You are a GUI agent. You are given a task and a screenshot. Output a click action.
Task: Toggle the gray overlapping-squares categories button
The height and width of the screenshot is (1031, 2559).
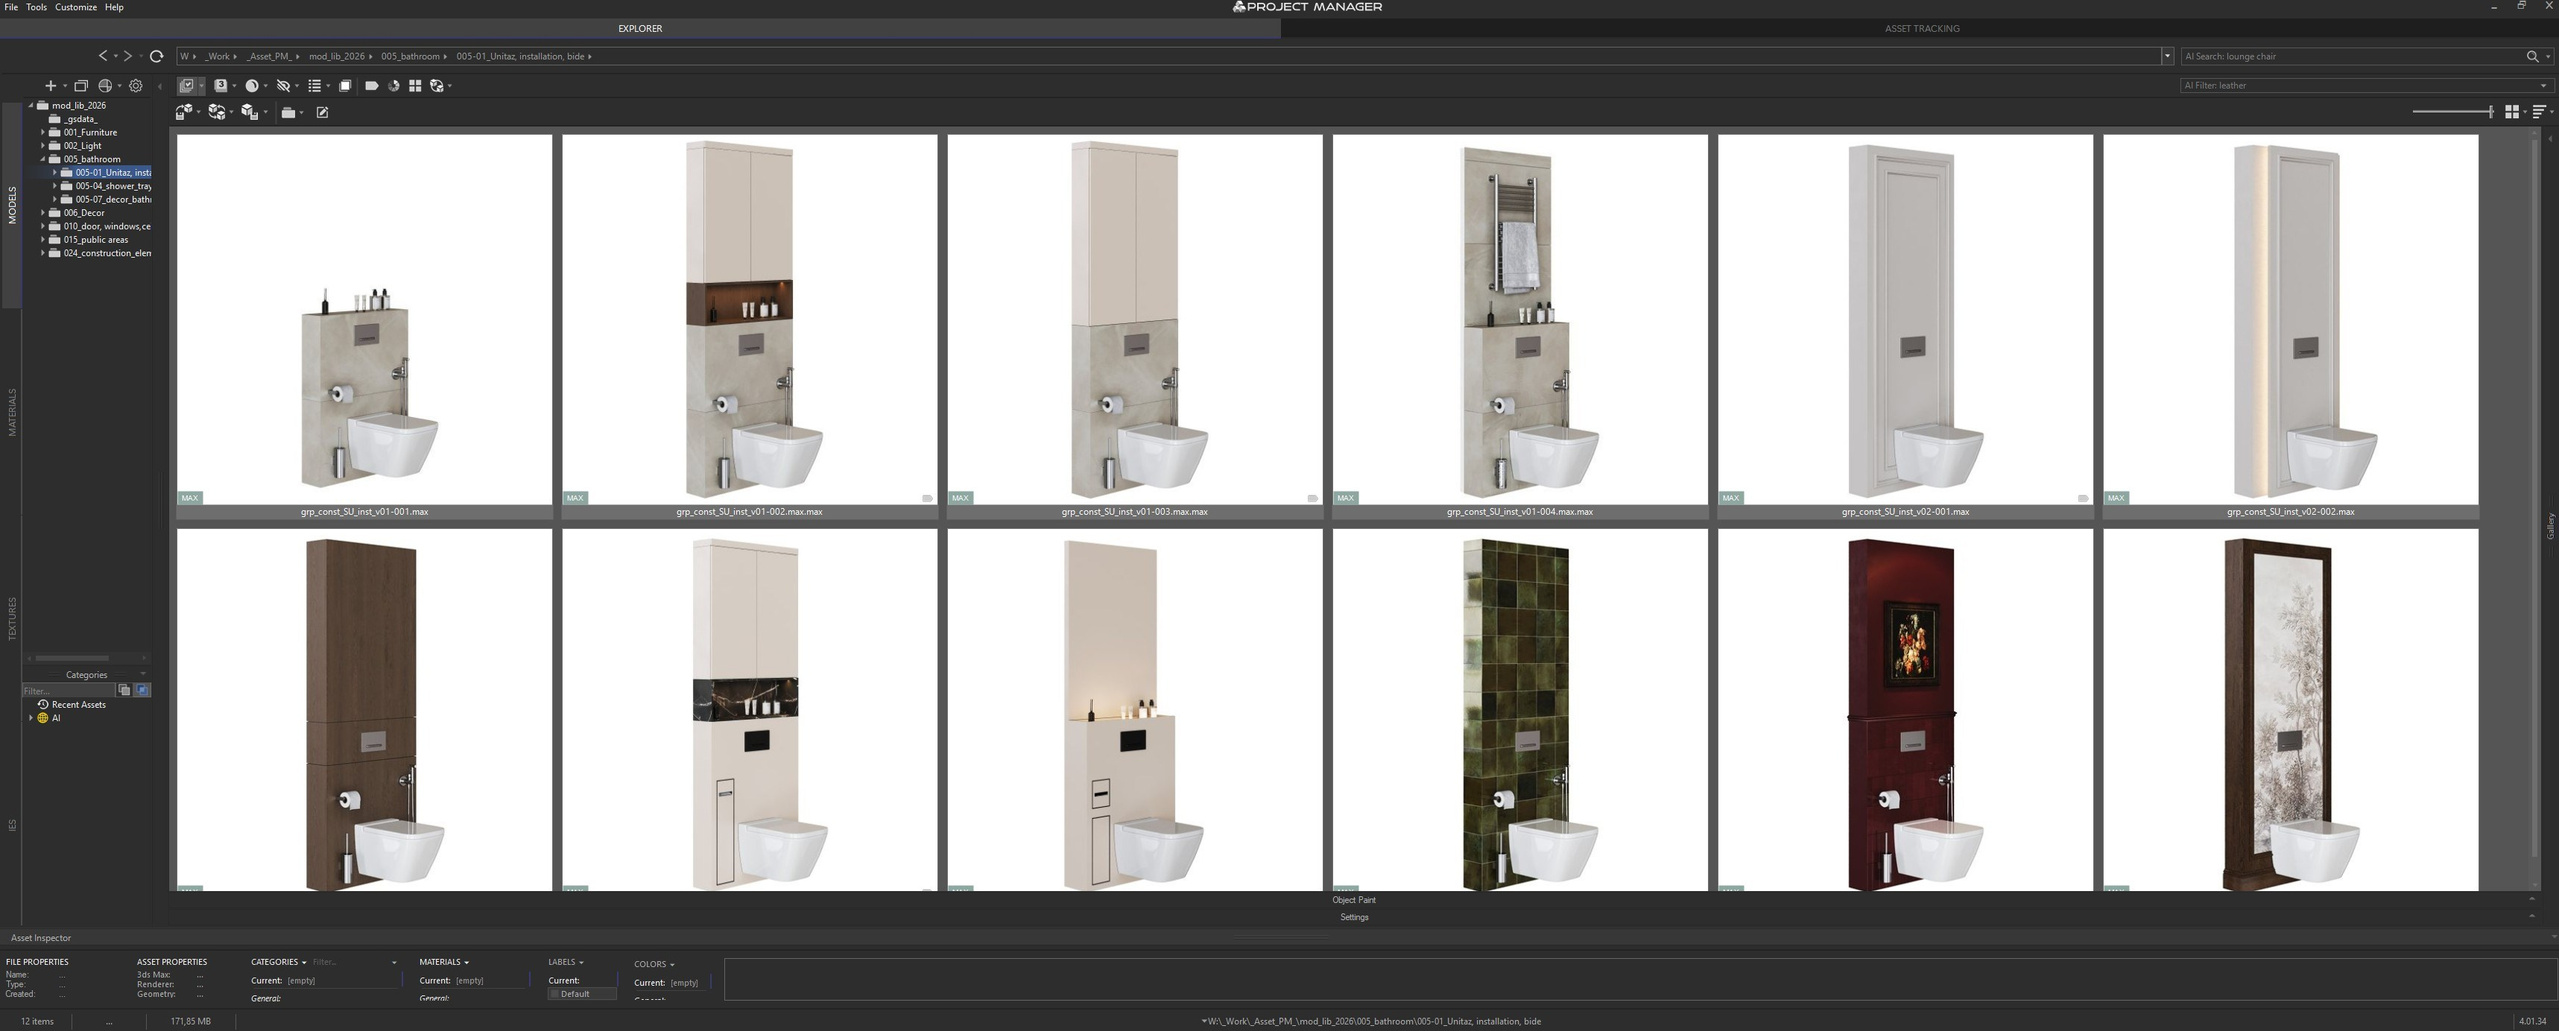pos(124,690)
